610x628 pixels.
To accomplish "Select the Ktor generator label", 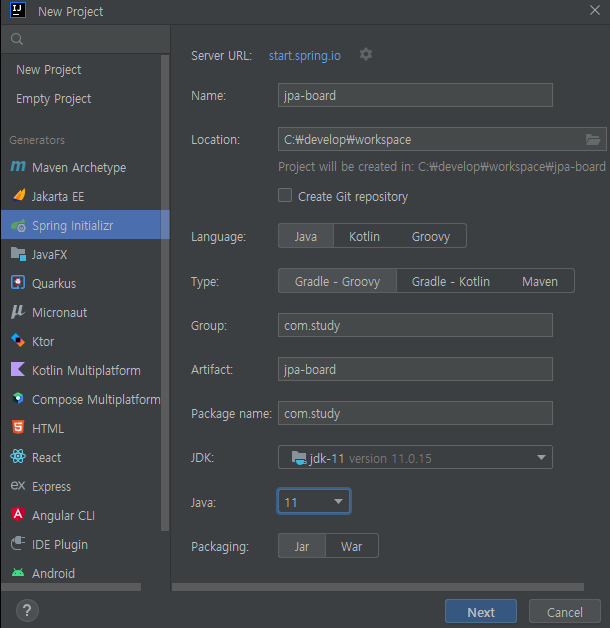I will click(x=43, y=341).
